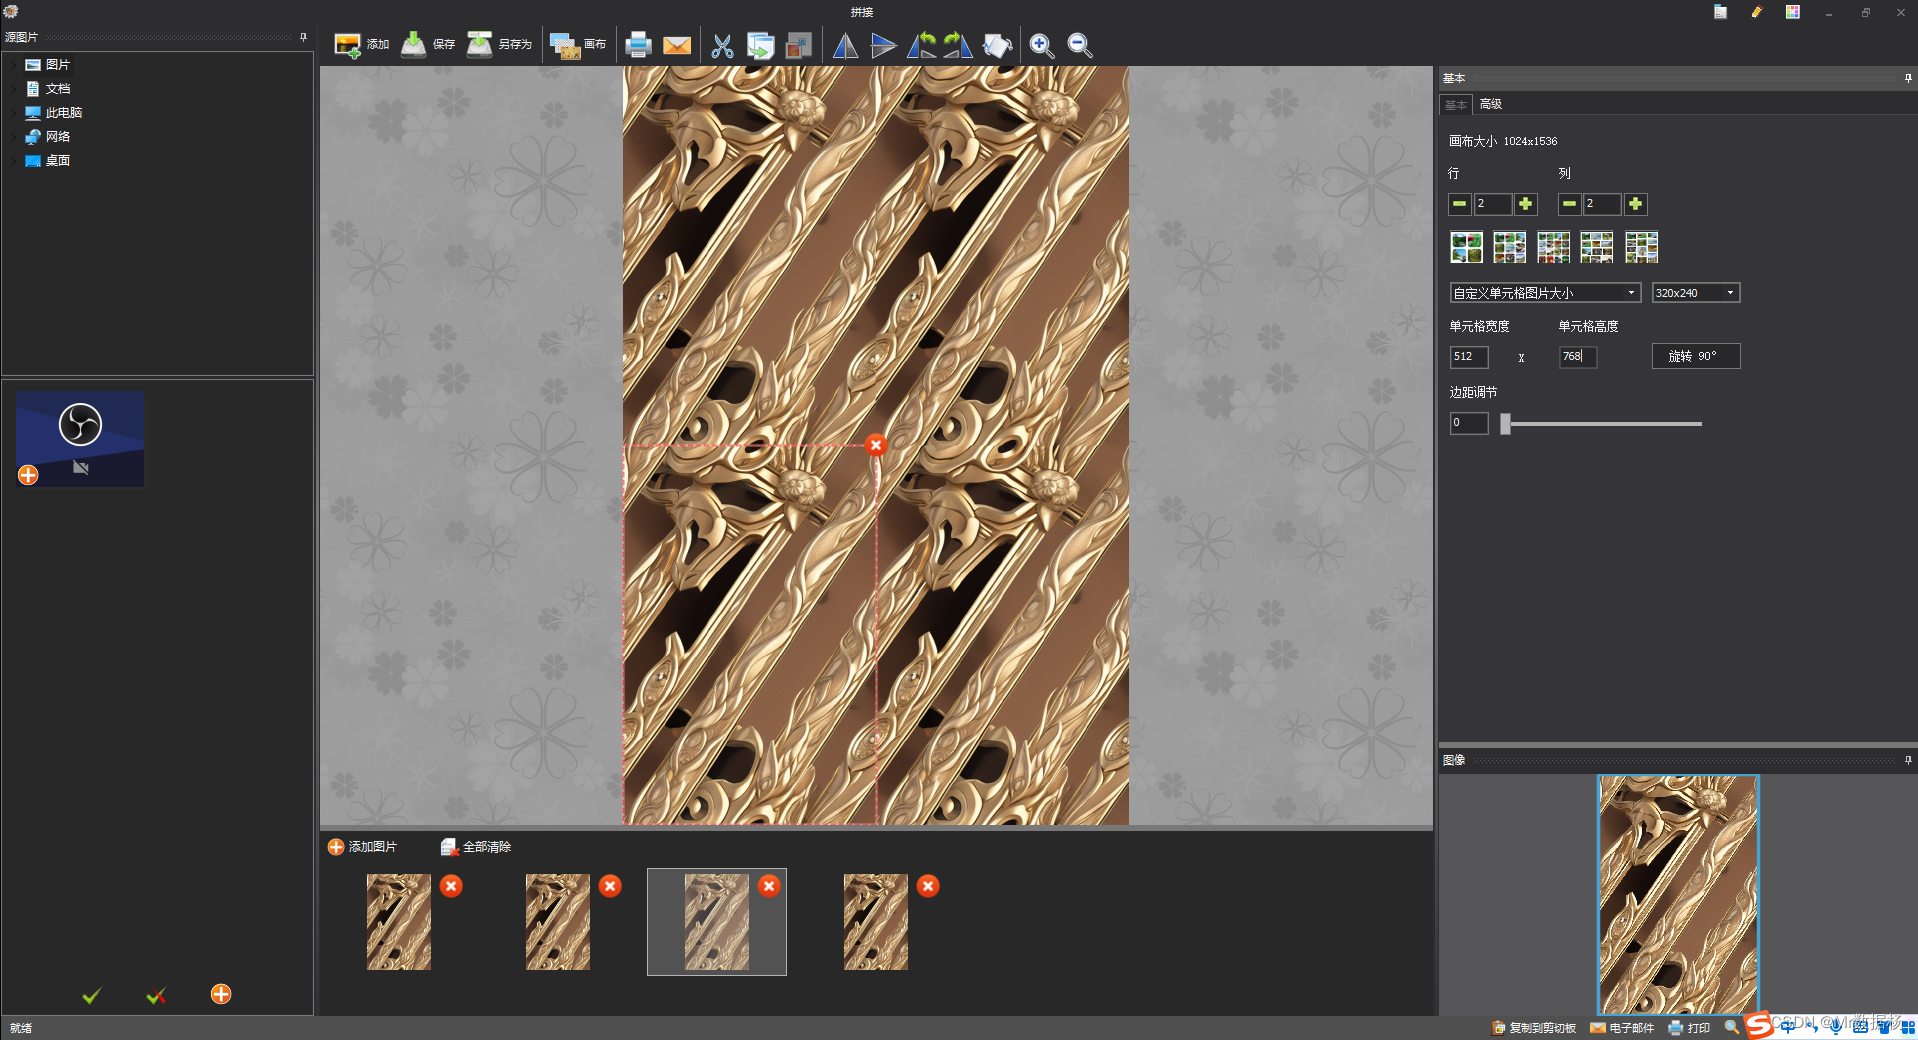1918x1040 pixels.
Task: Open the 自定义单元格图片大小 dropdown
Action: 1545,293
